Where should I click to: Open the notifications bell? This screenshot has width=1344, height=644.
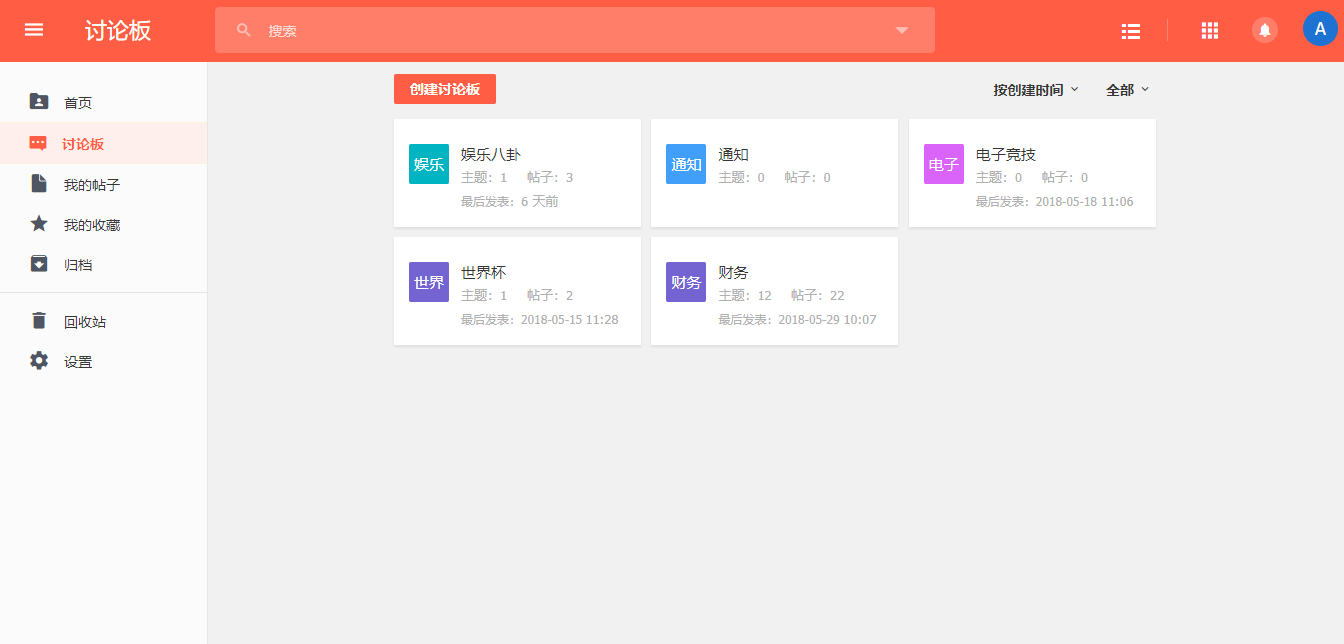pyautogui.click(x=1265, y=30)
